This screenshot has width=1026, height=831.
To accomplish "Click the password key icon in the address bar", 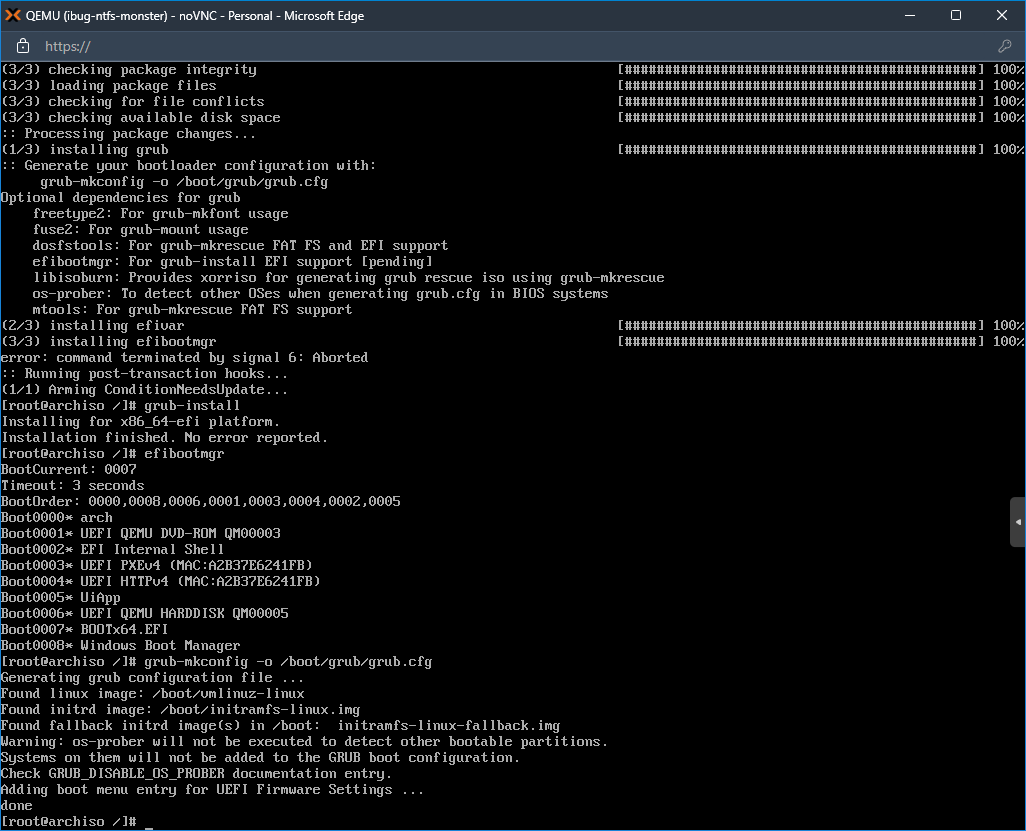I will (x=1004, y=46).
